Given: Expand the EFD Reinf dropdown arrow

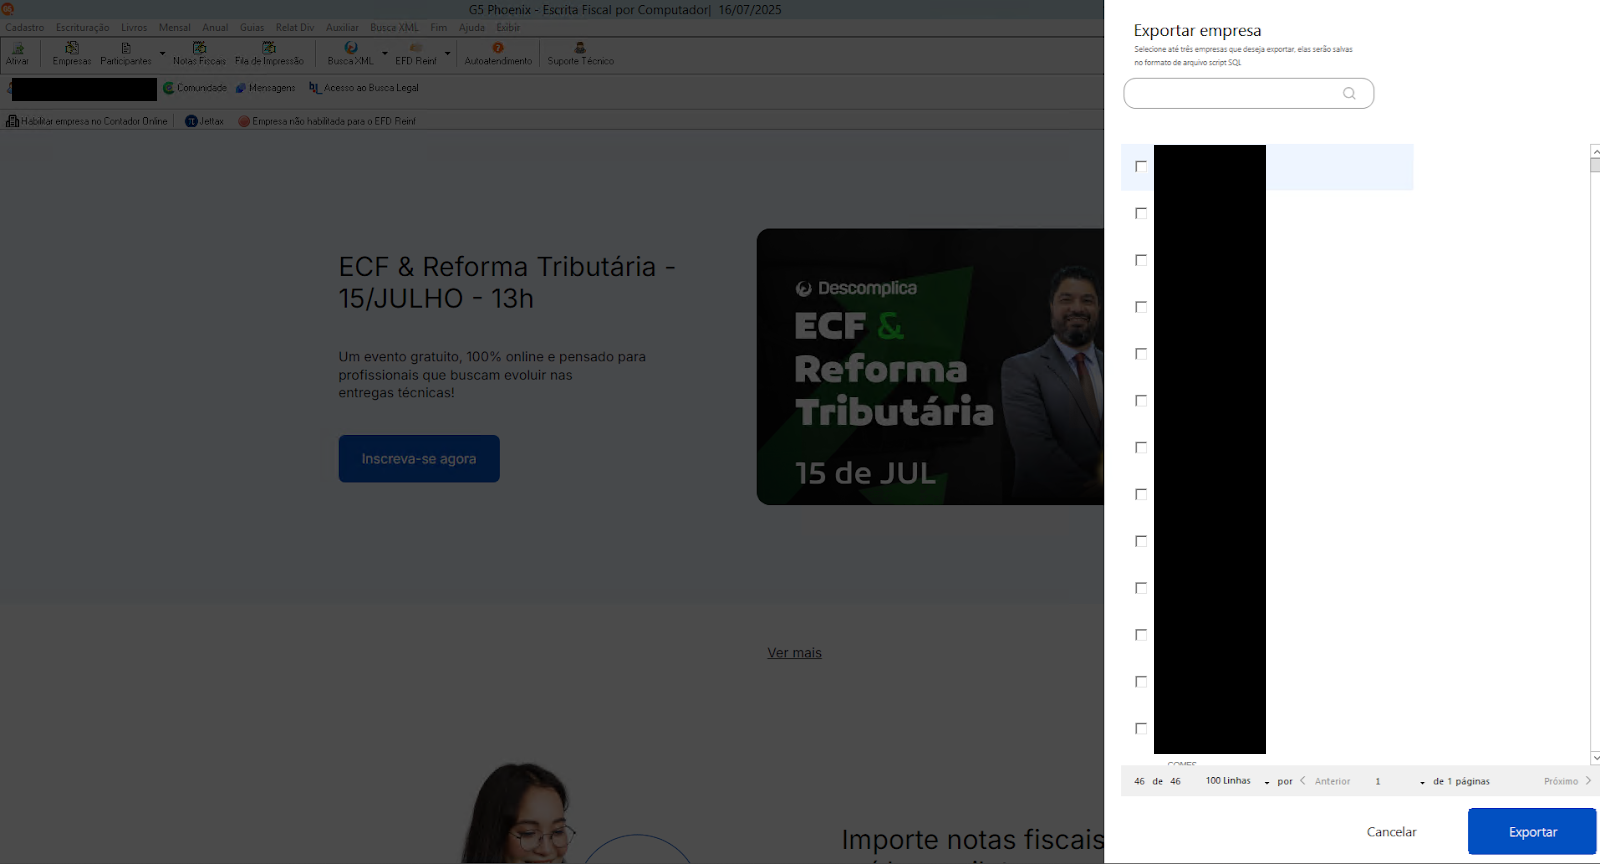Looking at the screenshot, I should point(447,53).
